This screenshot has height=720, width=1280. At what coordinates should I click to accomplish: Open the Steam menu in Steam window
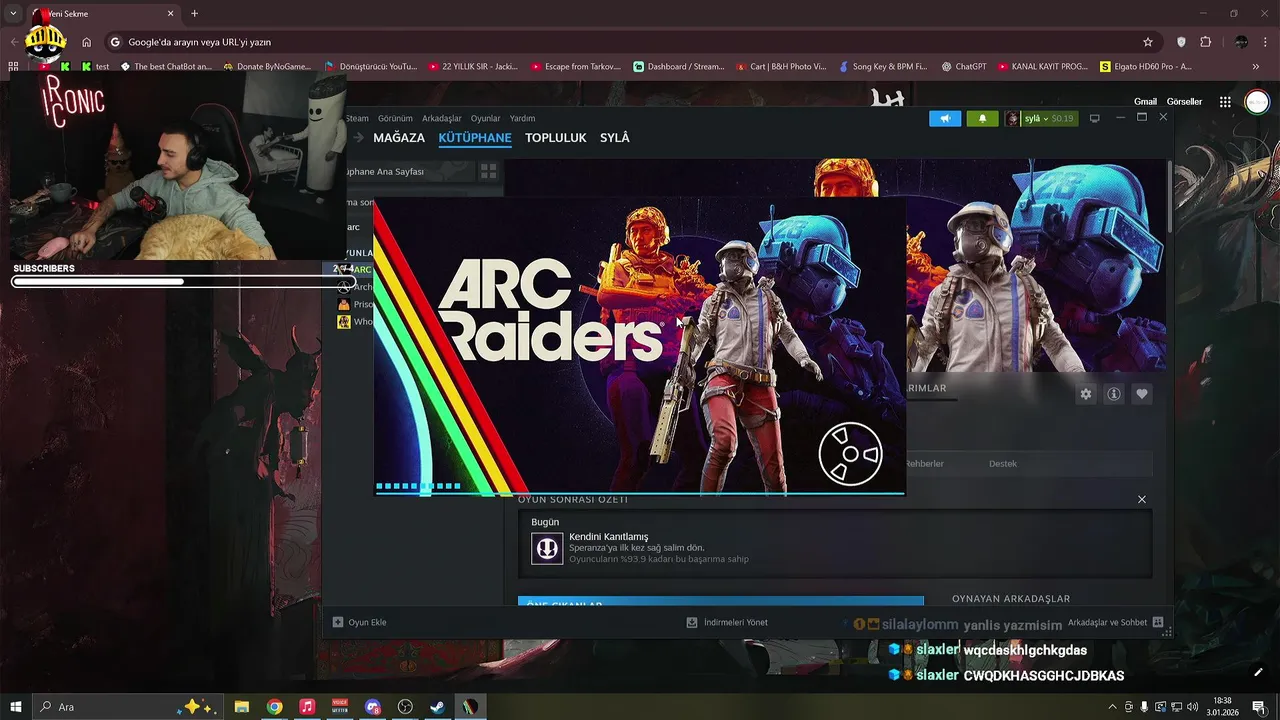(x=357, y=118)
